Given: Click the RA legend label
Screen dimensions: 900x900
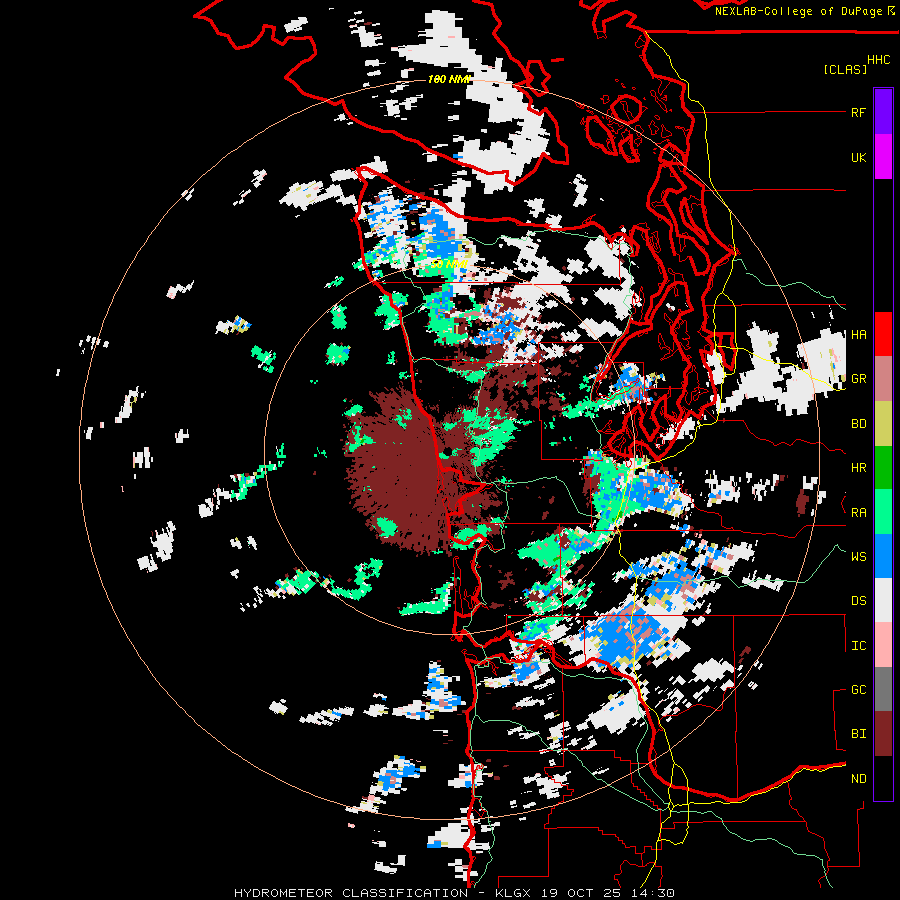Looking at the screenshot, I should 858,513.
